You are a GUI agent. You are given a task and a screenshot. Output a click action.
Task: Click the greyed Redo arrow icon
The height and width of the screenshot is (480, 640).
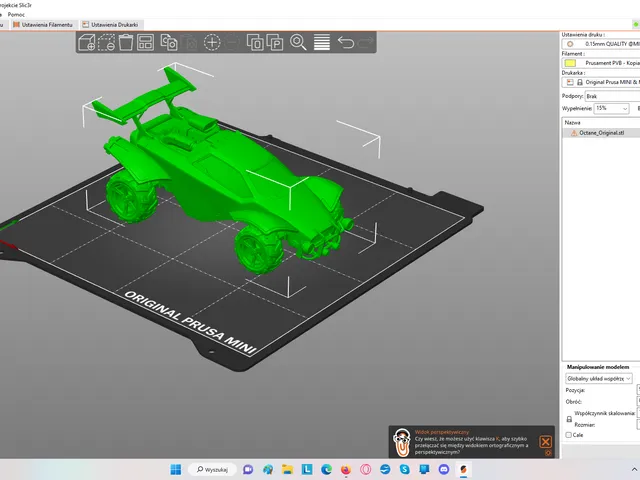point(365,42)
